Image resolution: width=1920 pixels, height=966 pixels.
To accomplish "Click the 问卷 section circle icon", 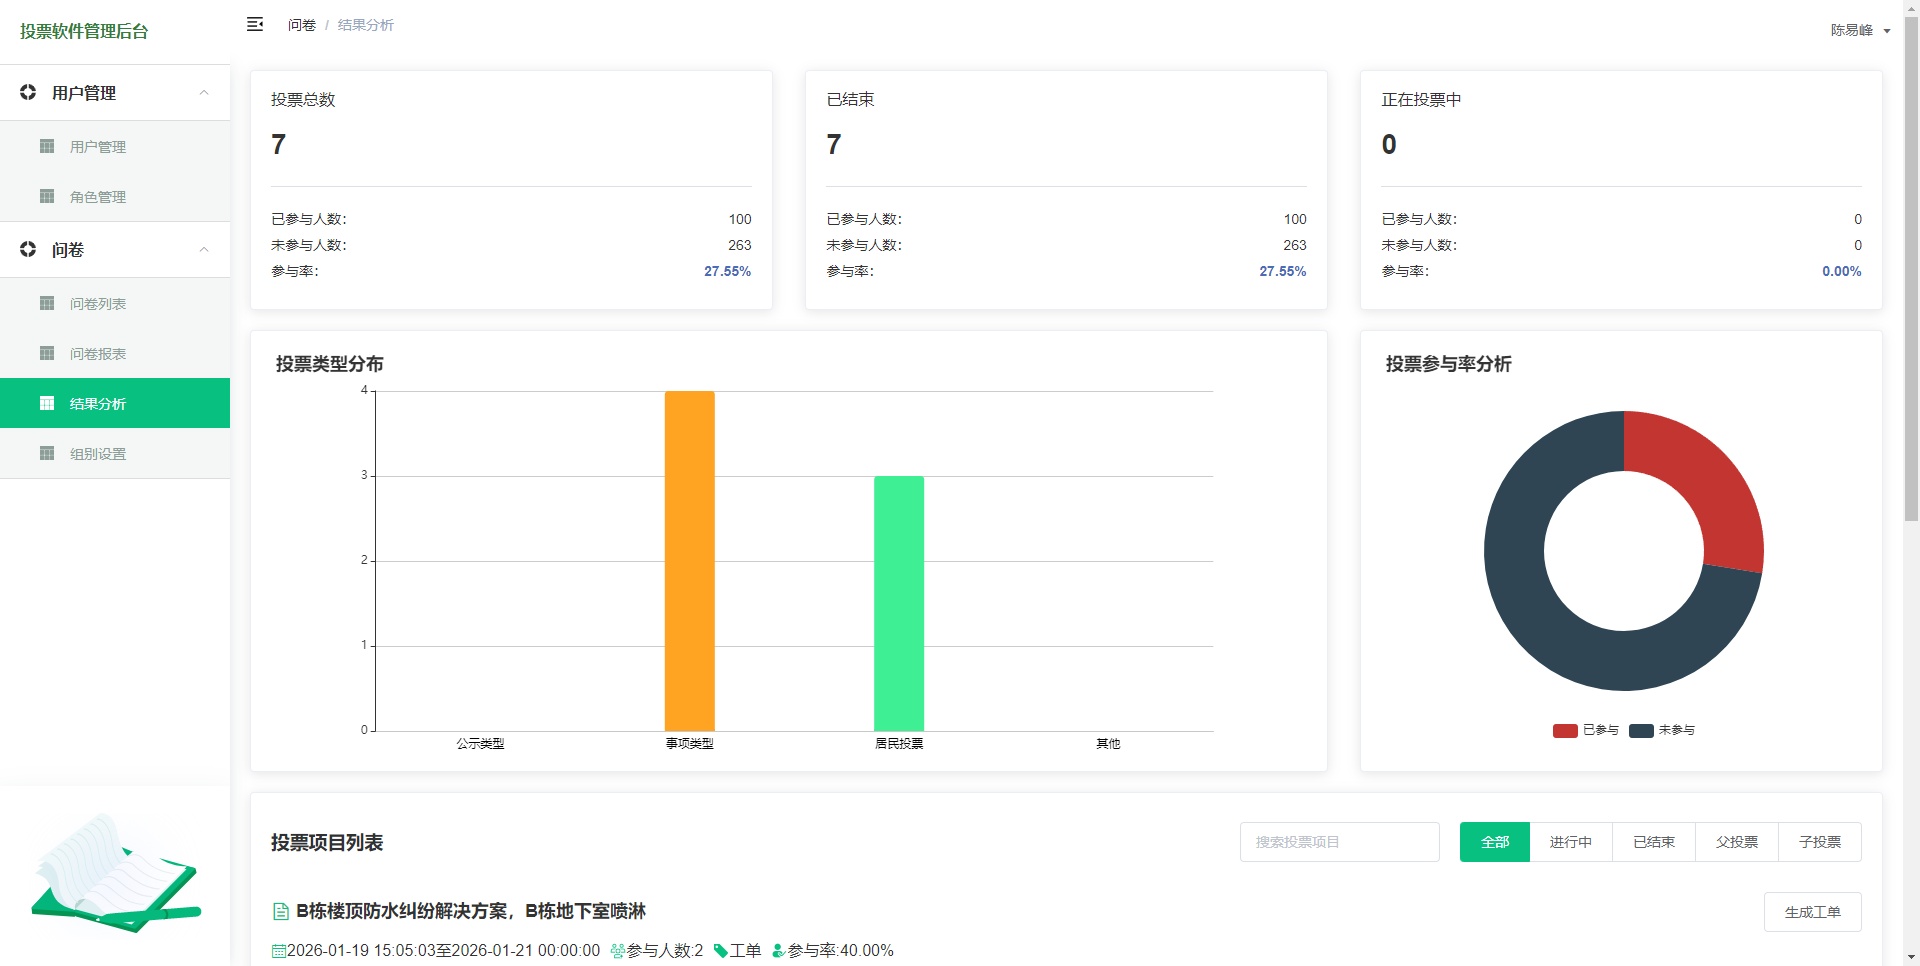I will [28, 249].
